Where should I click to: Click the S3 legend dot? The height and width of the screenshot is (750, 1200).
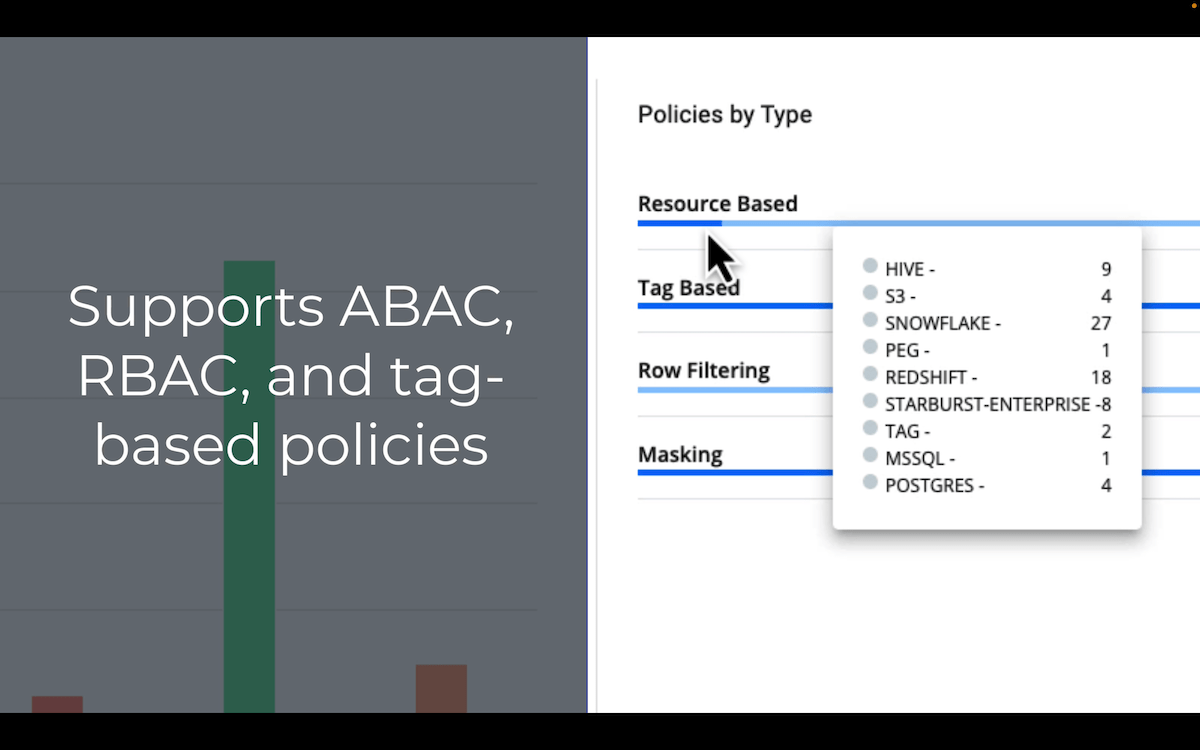[x=870, y=293]
